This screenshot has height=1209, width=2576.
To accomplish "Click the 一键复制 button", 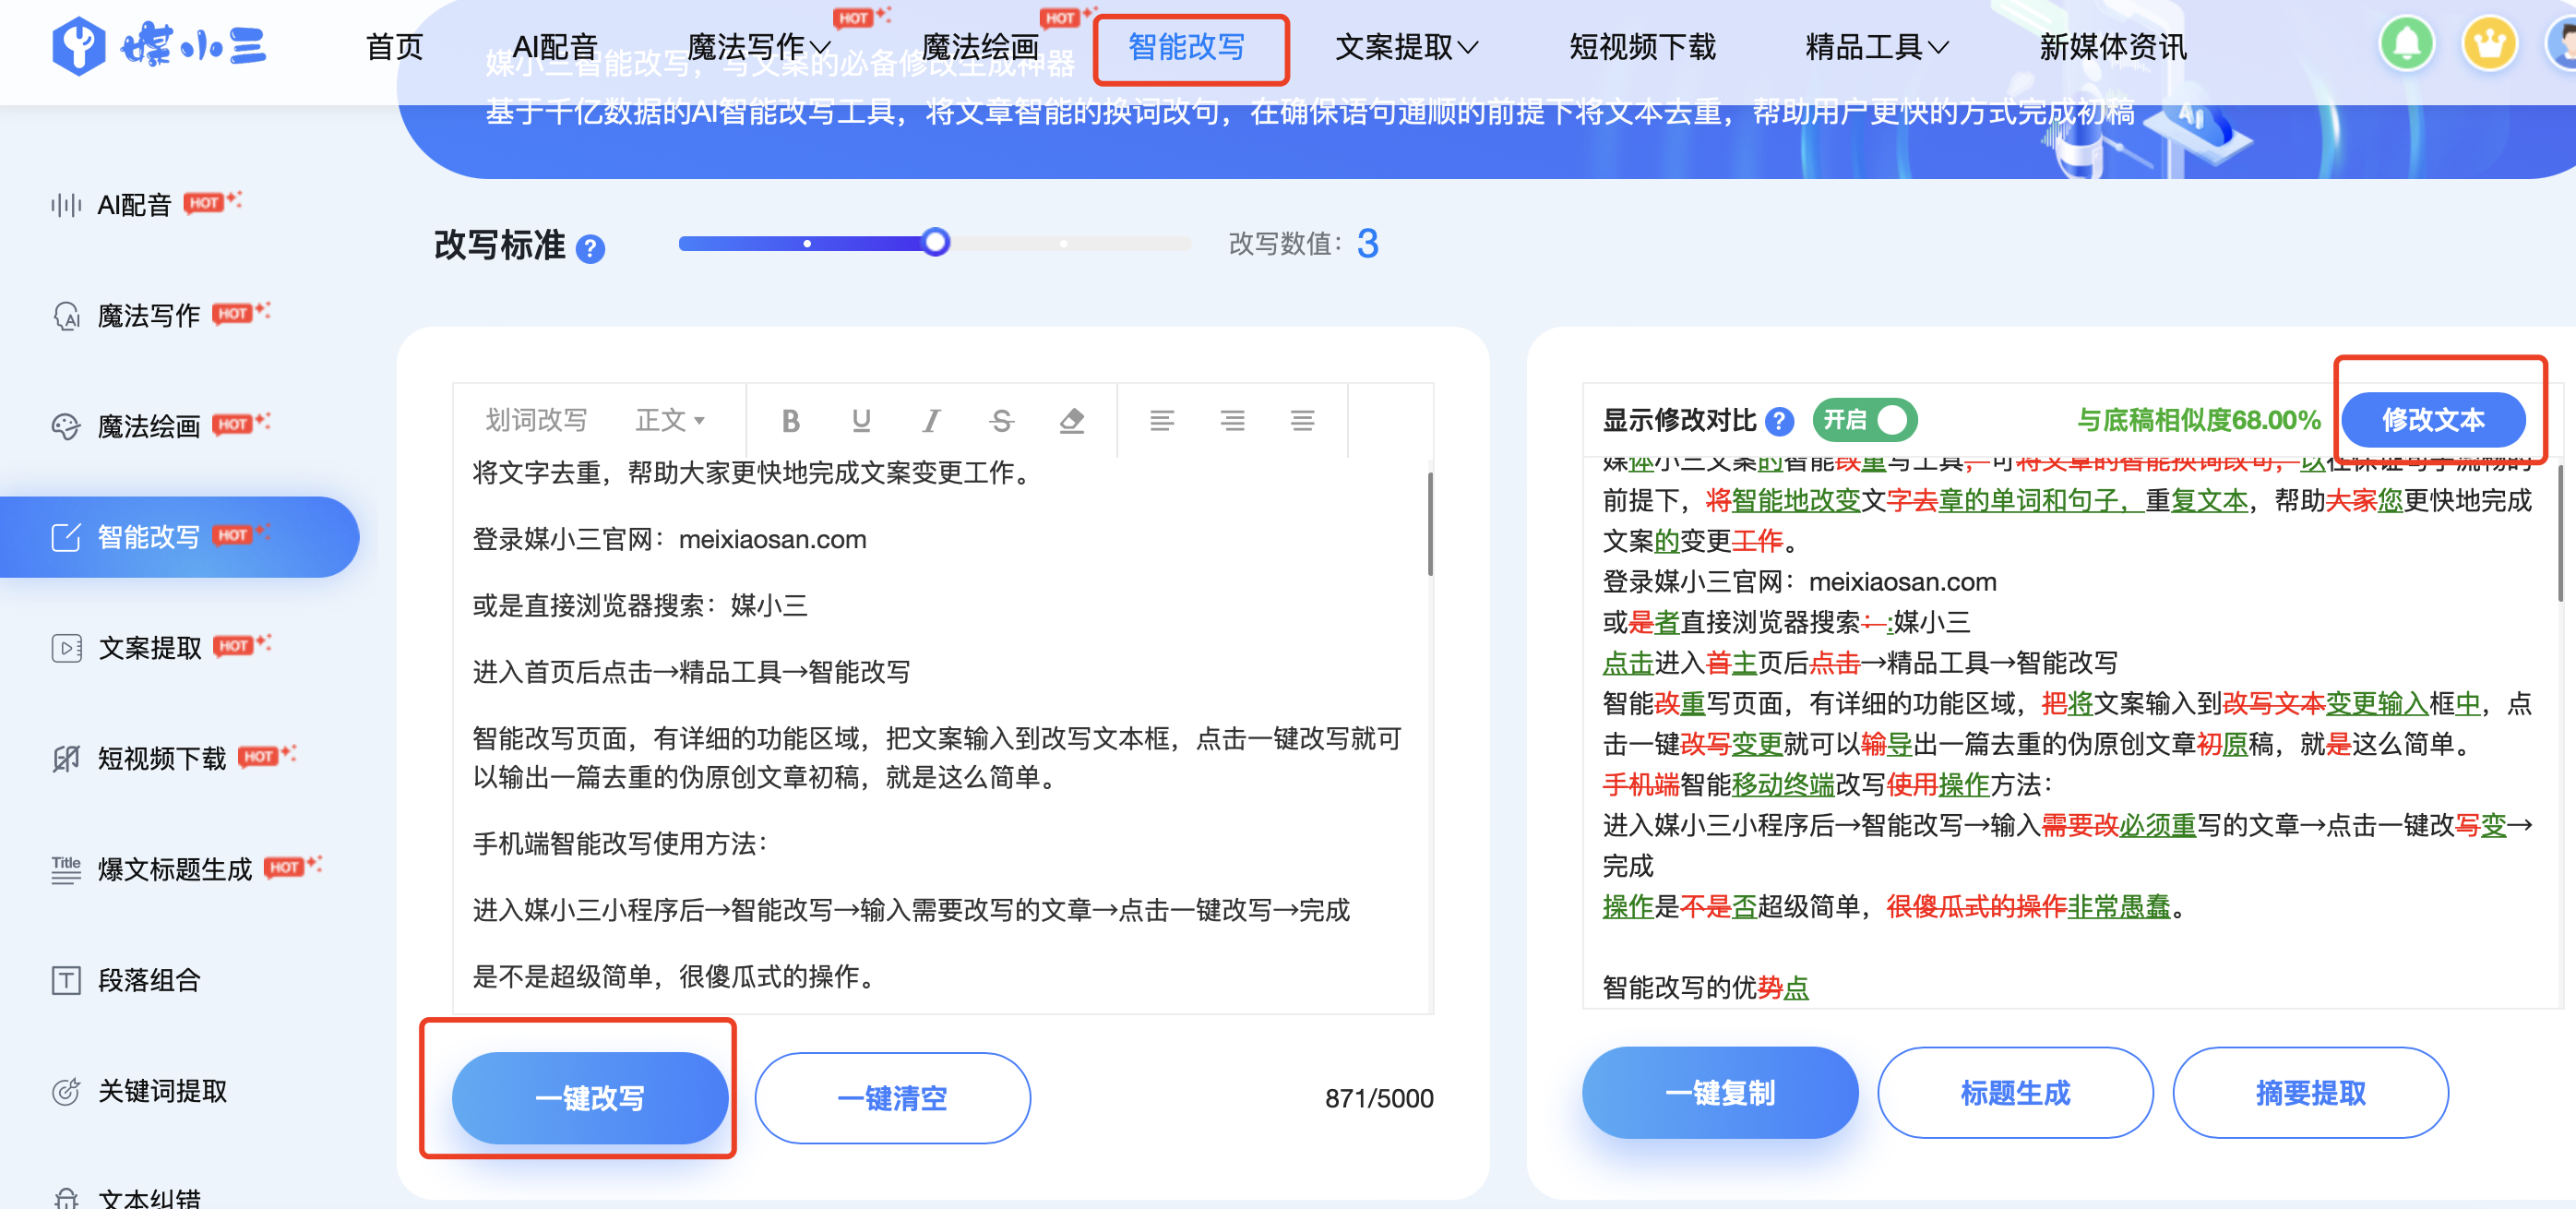I will pos(1720,1093).
